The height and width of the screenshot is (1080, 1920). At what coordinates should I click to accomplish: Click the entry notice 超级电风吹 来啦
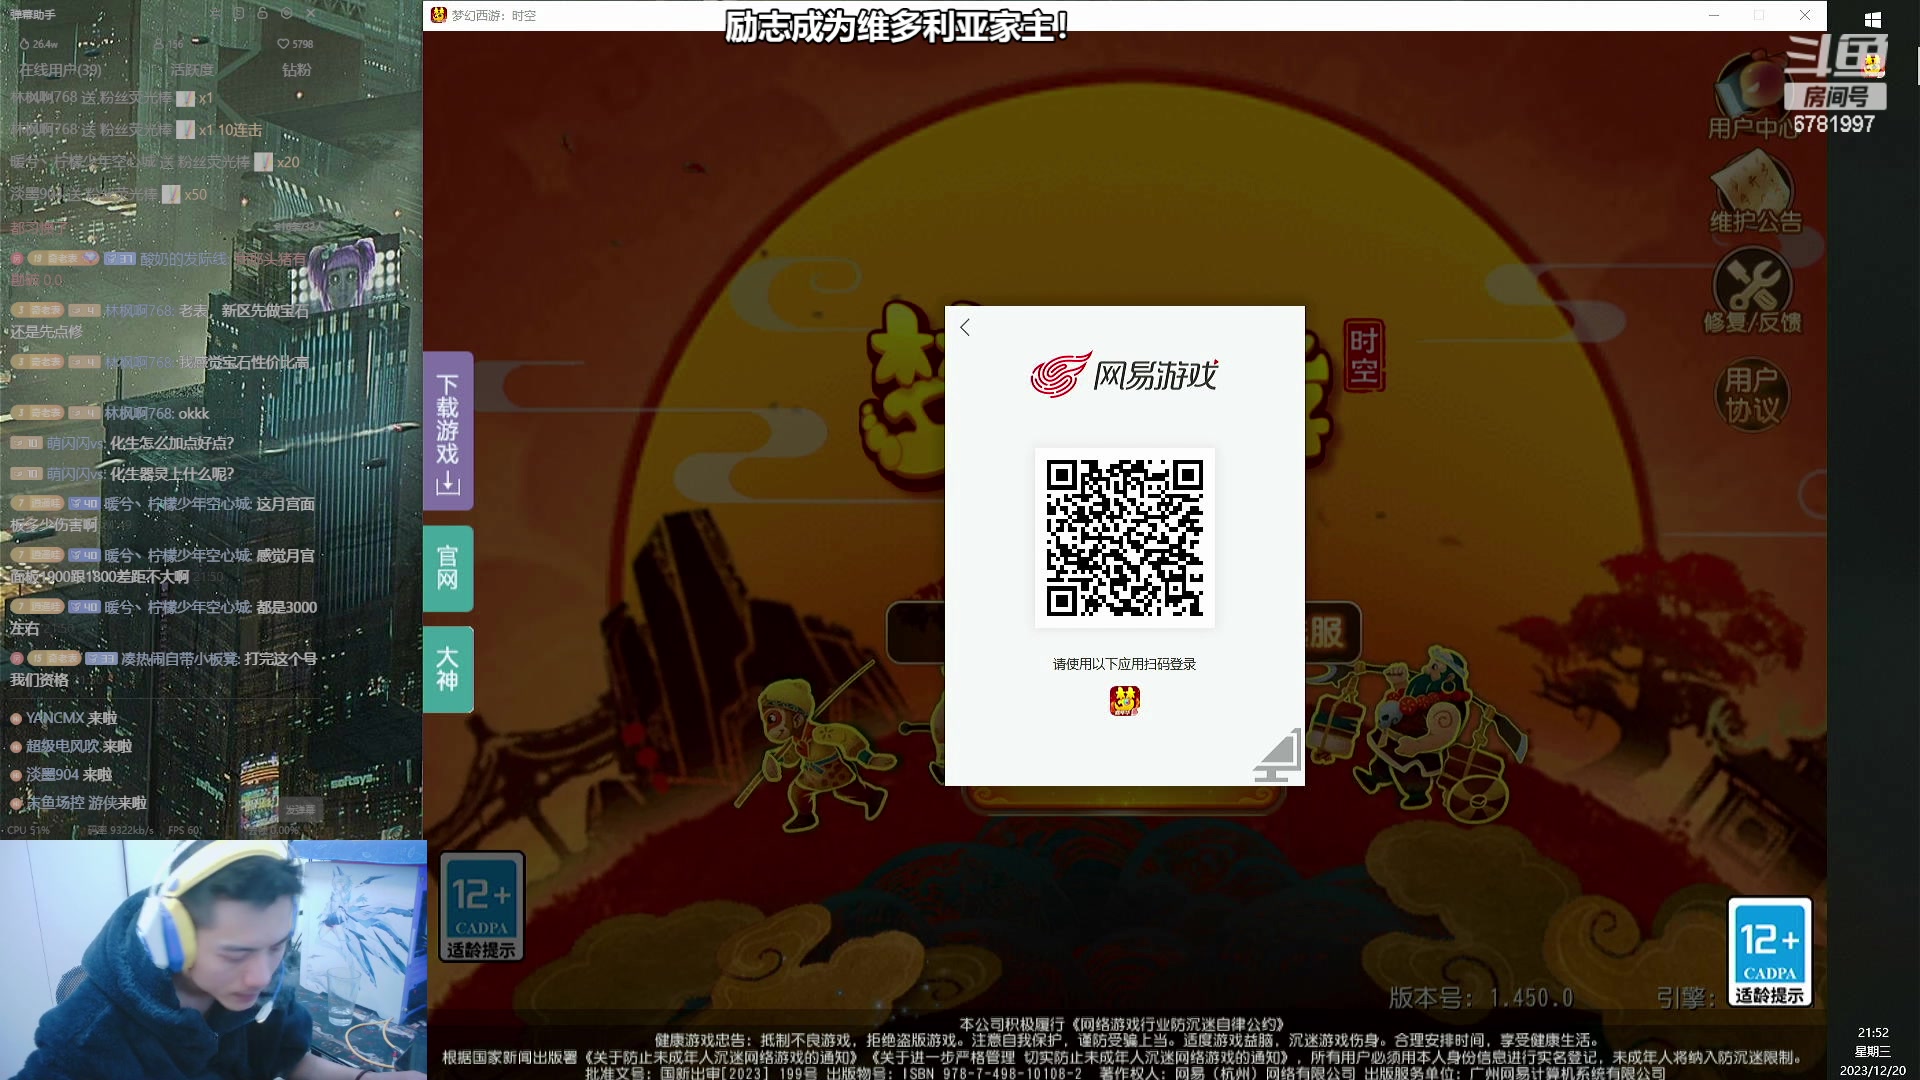pos(71,746)
